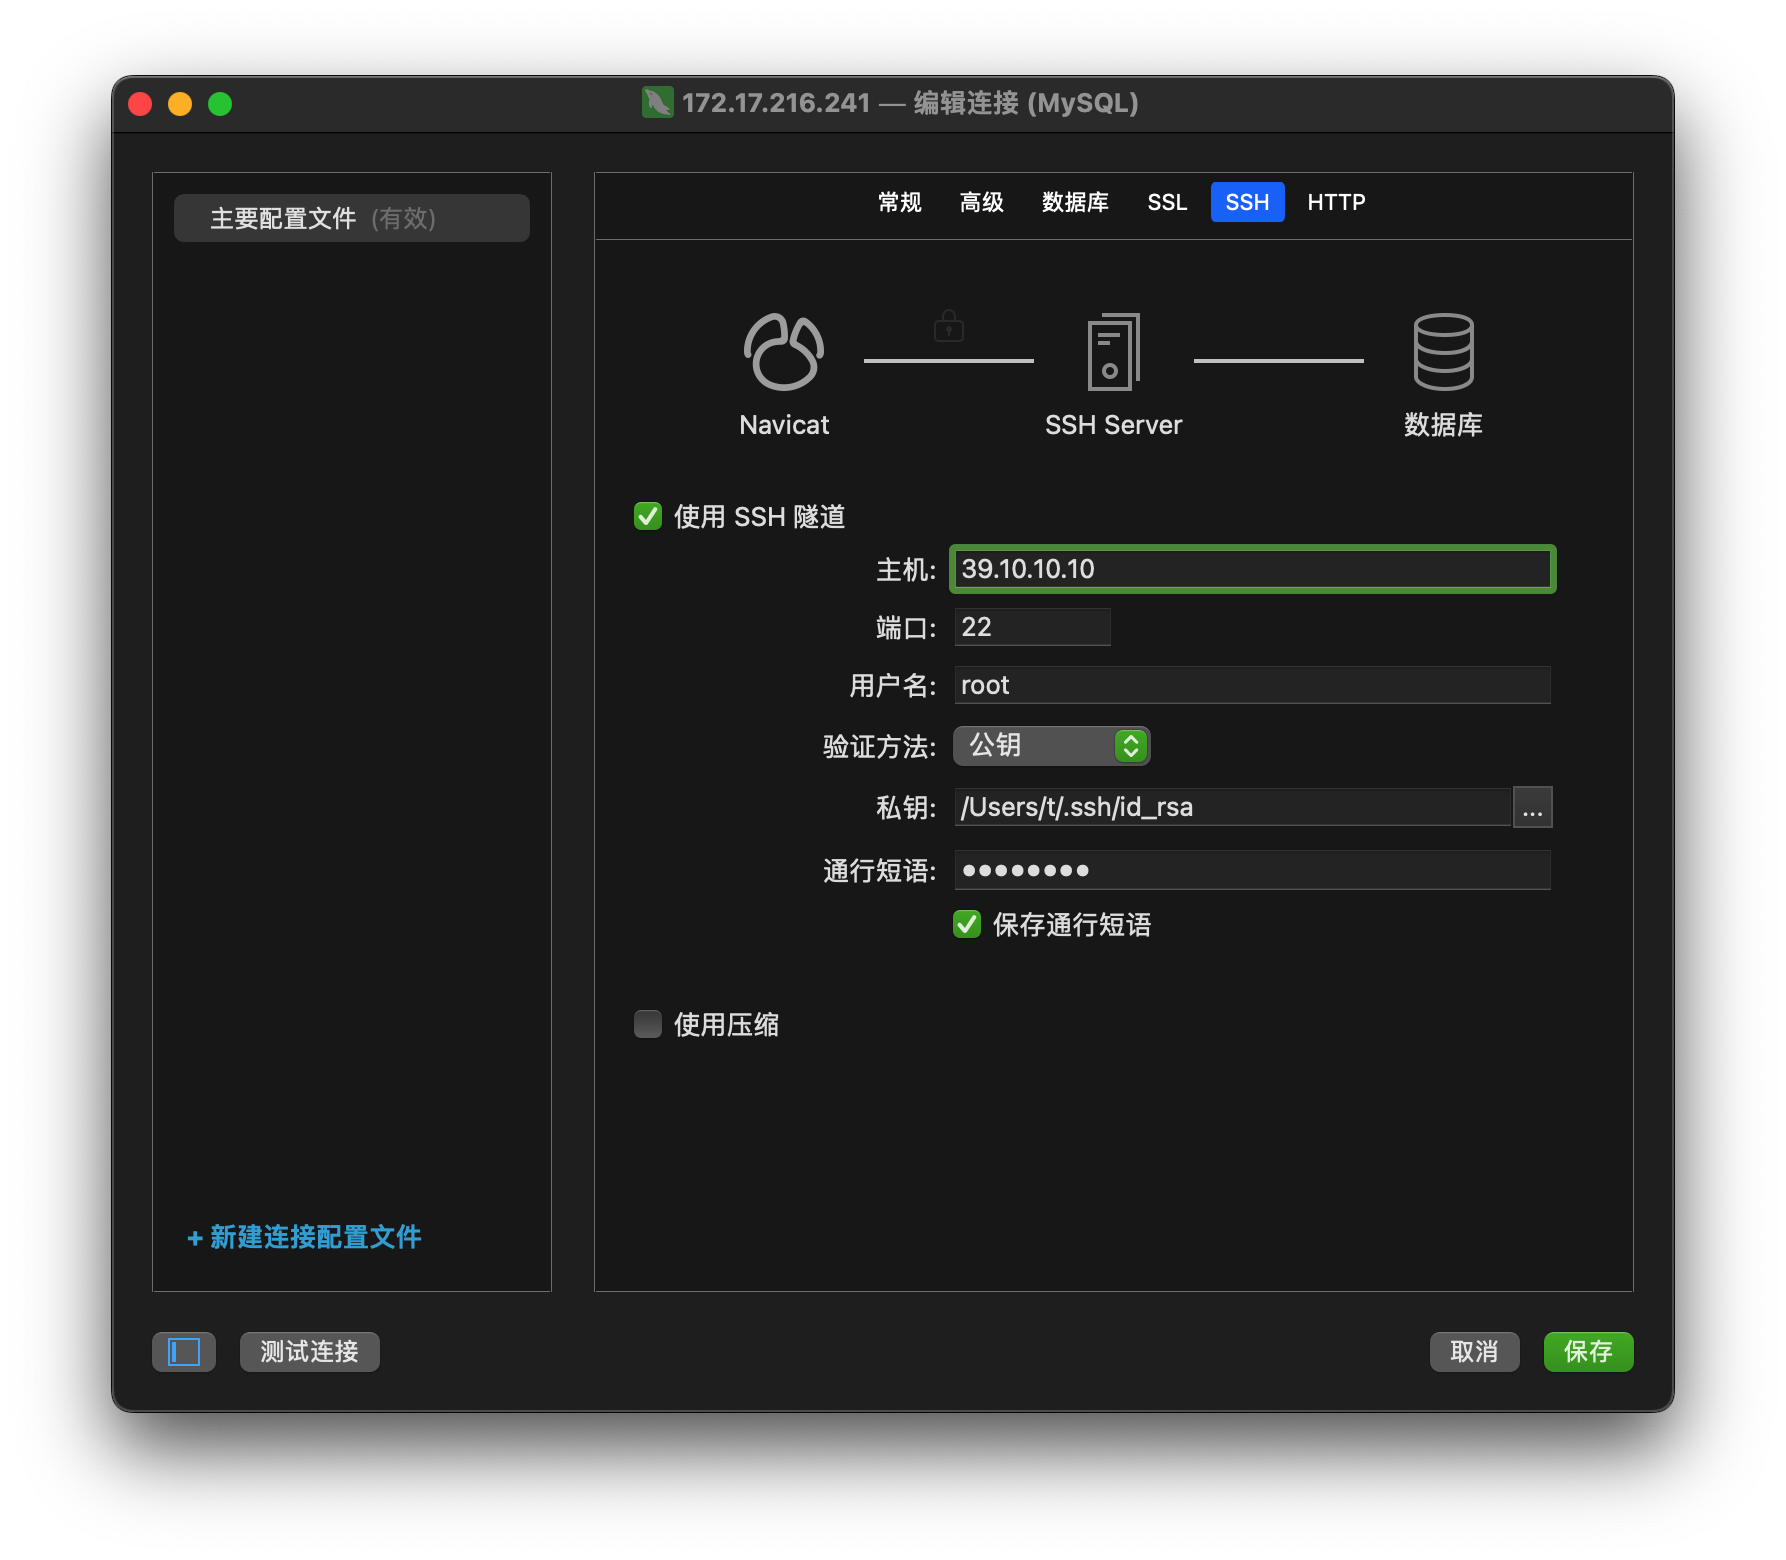Image resolution: width=1786 pixels, height=1560 pixels.
Task: Uncheck the save passphrase checkbox
Action: pyautogui.click(x=967, y=924)
